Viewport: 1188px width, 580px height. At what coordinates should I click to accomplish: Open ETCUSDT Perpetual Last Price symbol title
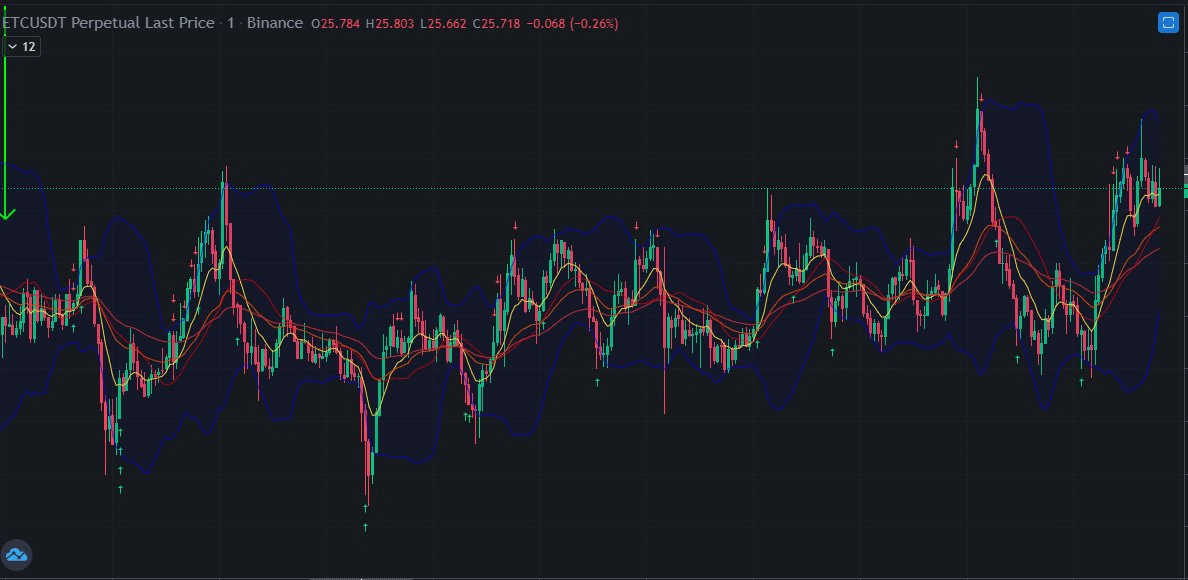click(108, 23)
